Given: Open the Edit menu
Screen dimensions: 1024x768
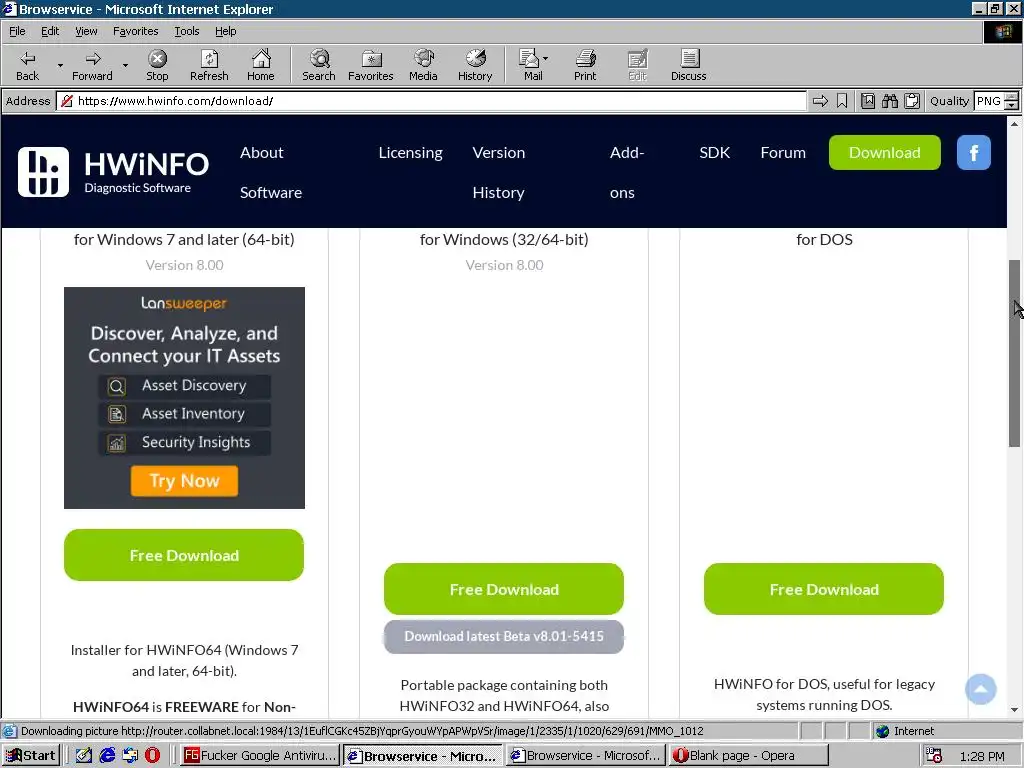Looking at the screenshot, I should [x=50, y=31].
